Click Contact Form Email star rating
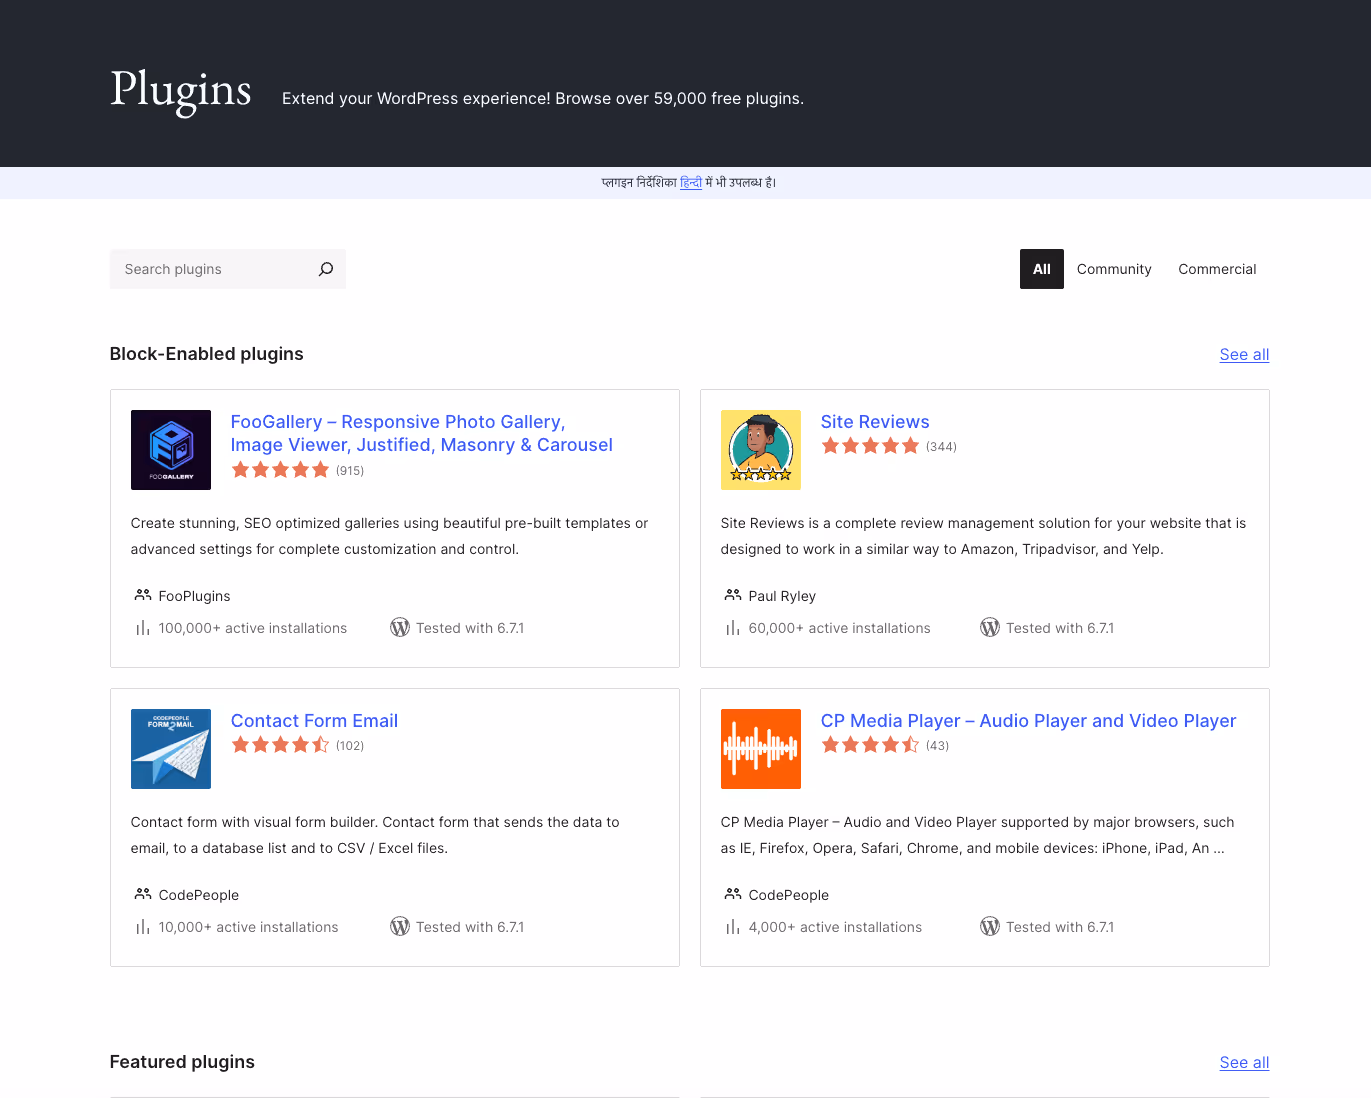1371x1098 pixels. point(280,745)
